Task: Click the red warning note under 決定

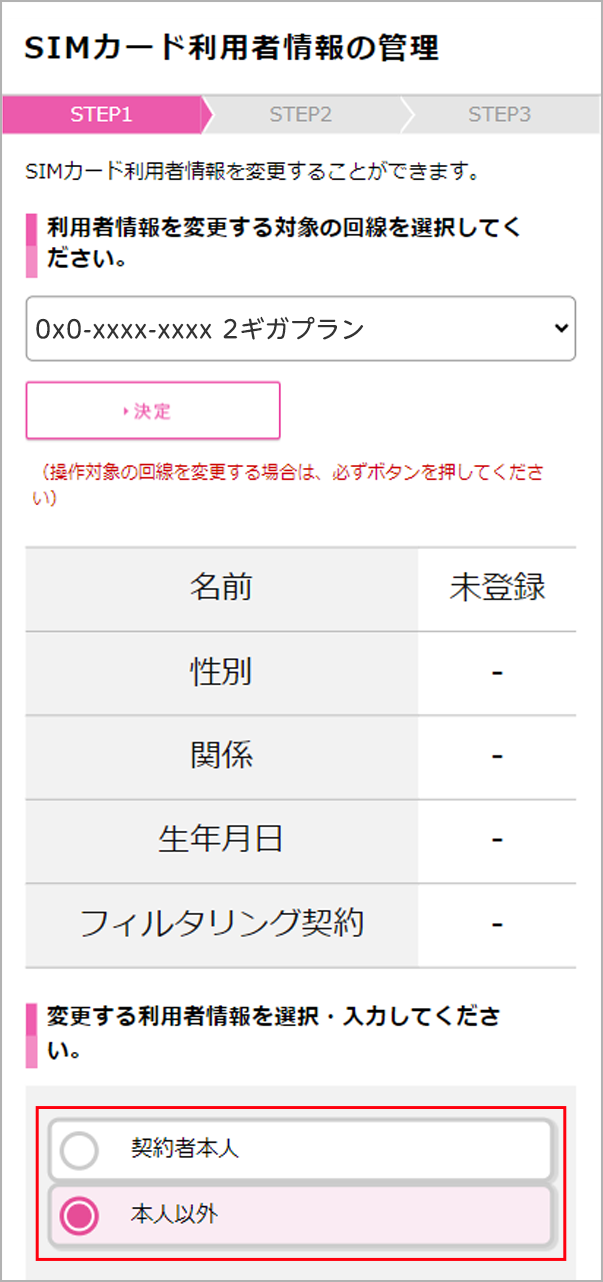Action: pos(290,484)
